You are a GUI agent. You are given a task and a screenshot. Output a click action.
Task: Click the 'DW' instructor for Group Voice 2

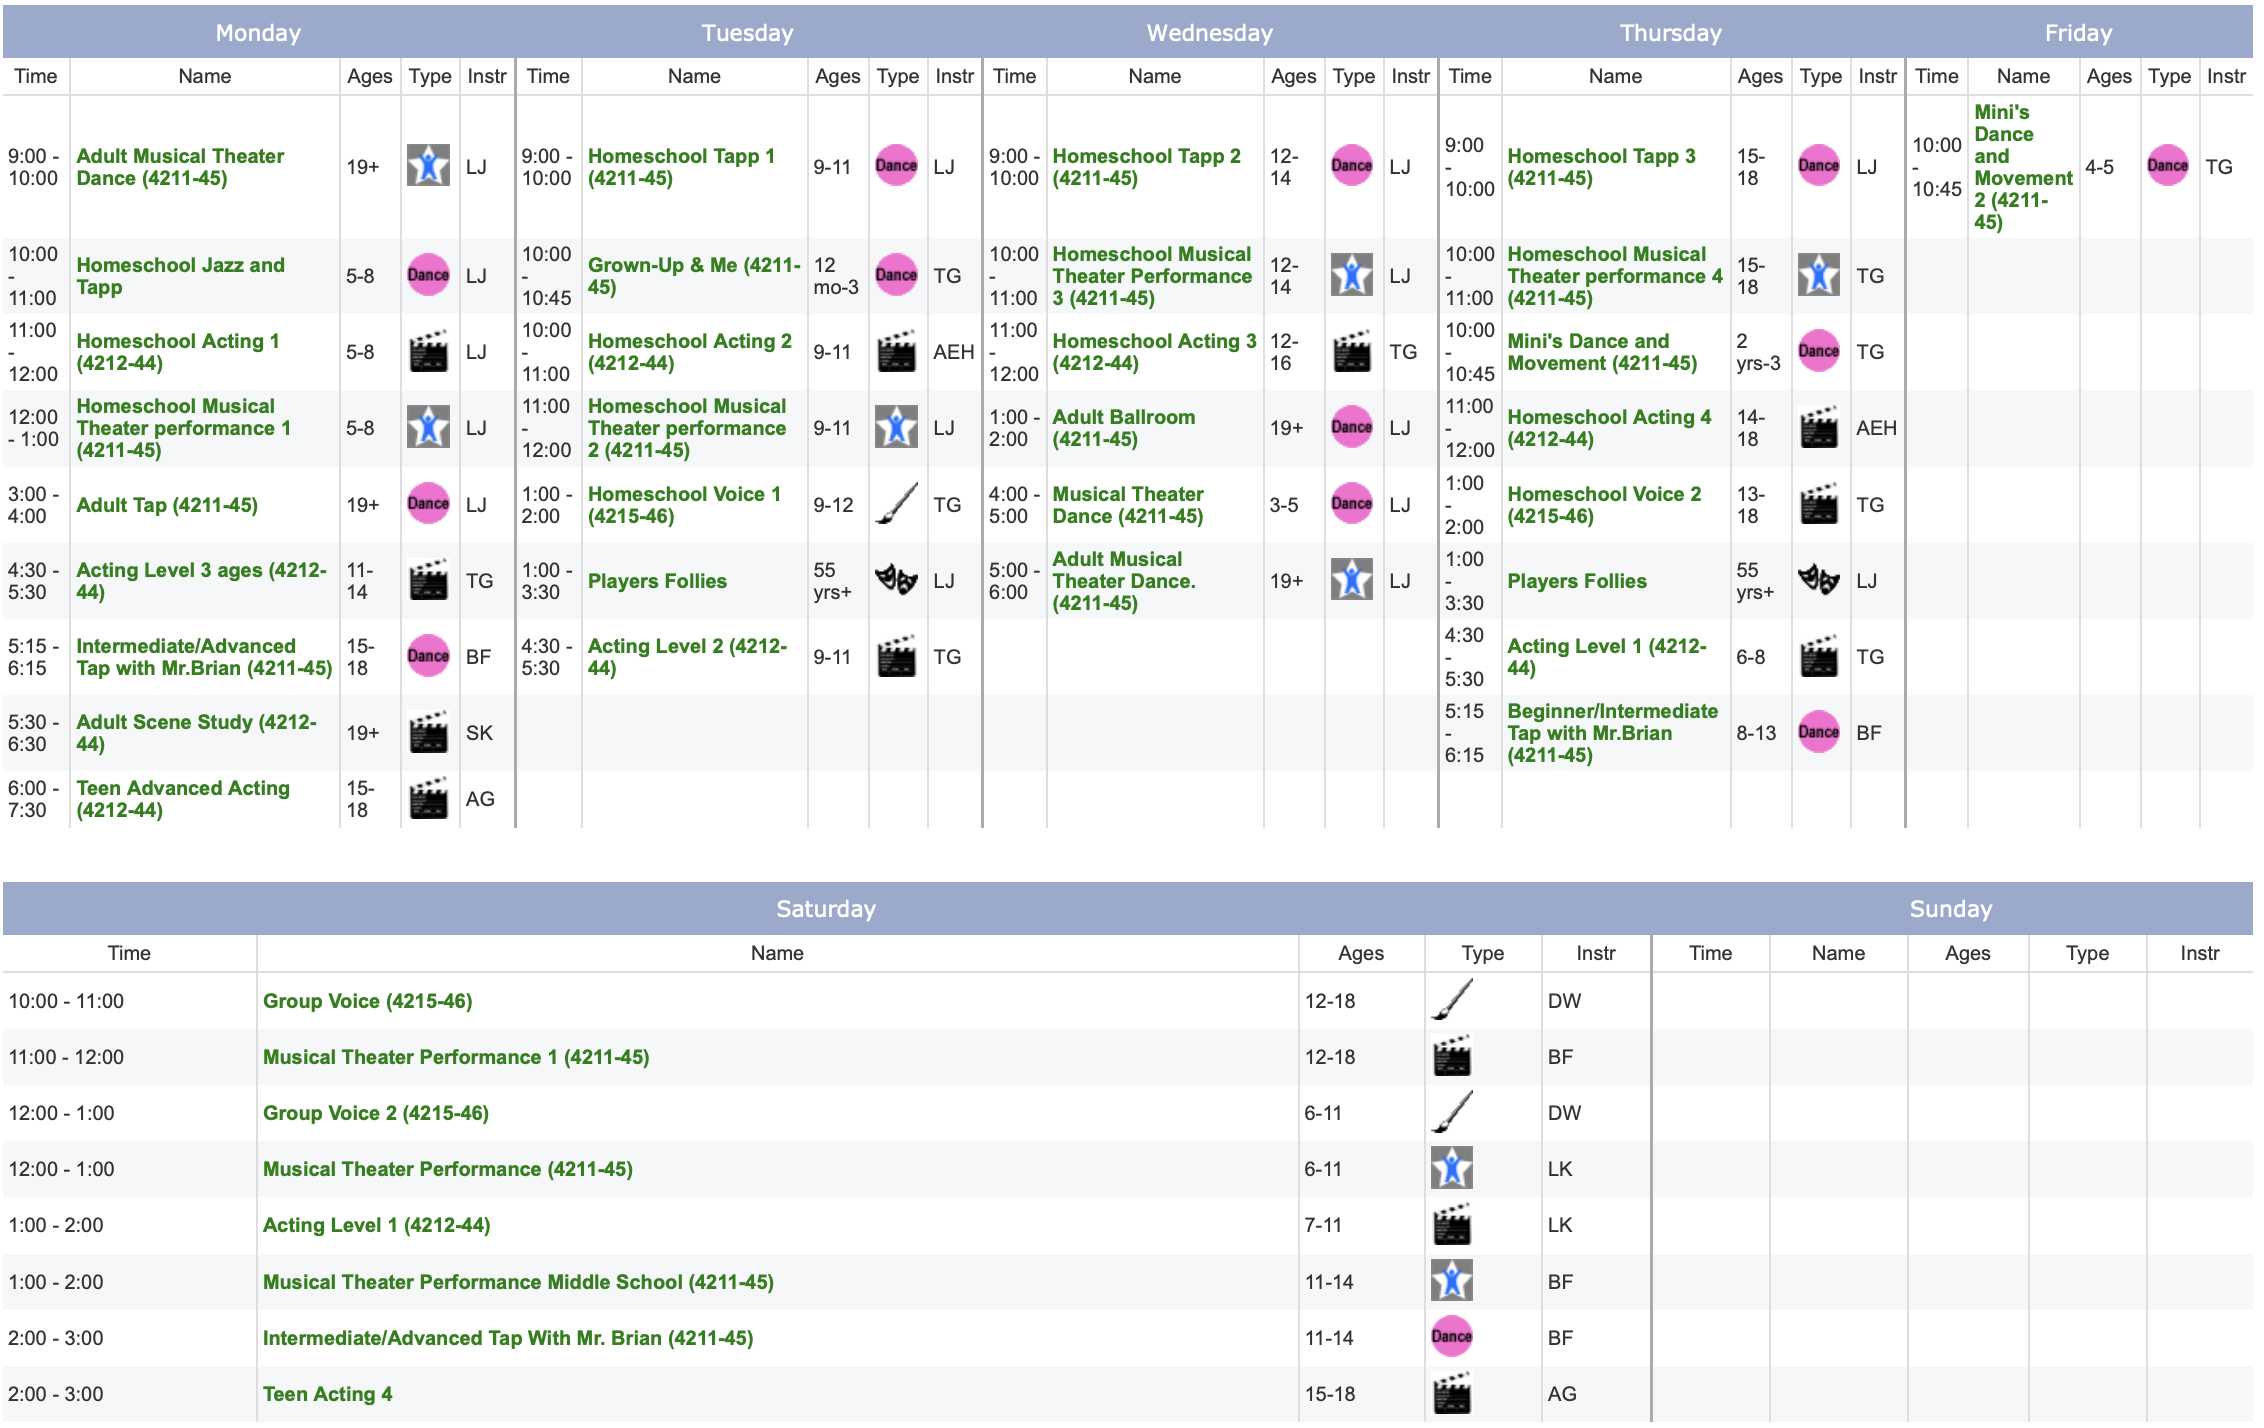tap(1564, 1113)
